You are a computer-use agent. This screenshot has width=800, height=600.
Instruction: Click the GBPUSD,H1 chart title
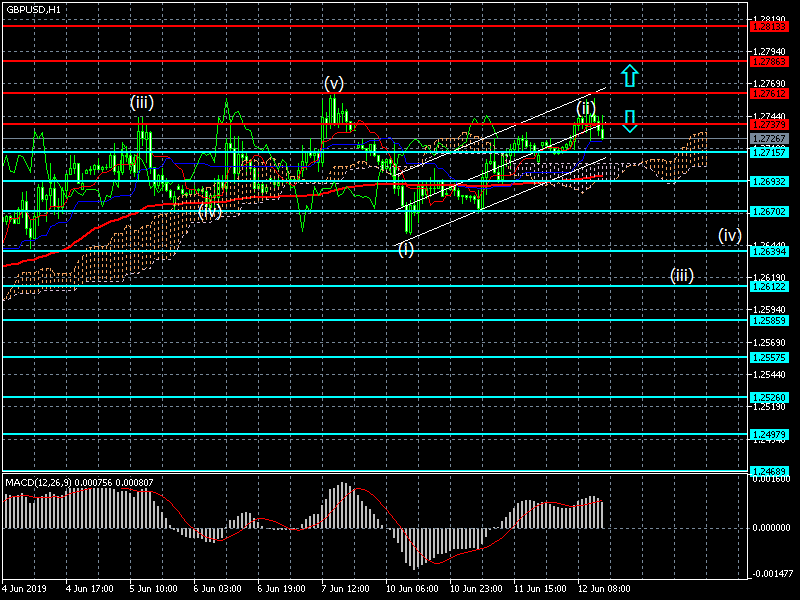coord(32,9)
